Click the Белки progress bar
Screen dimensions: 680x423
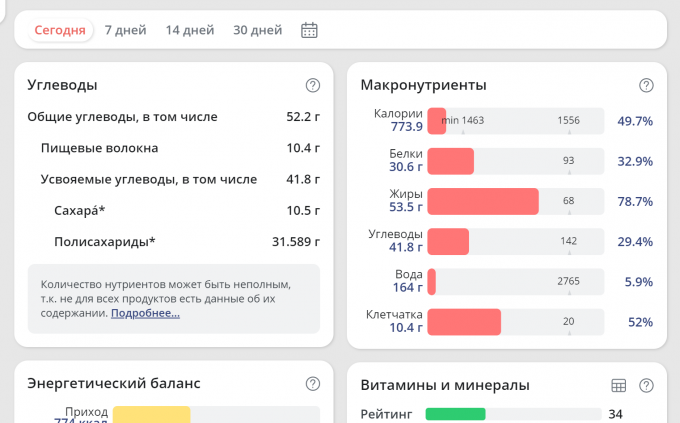coord(515,161)
